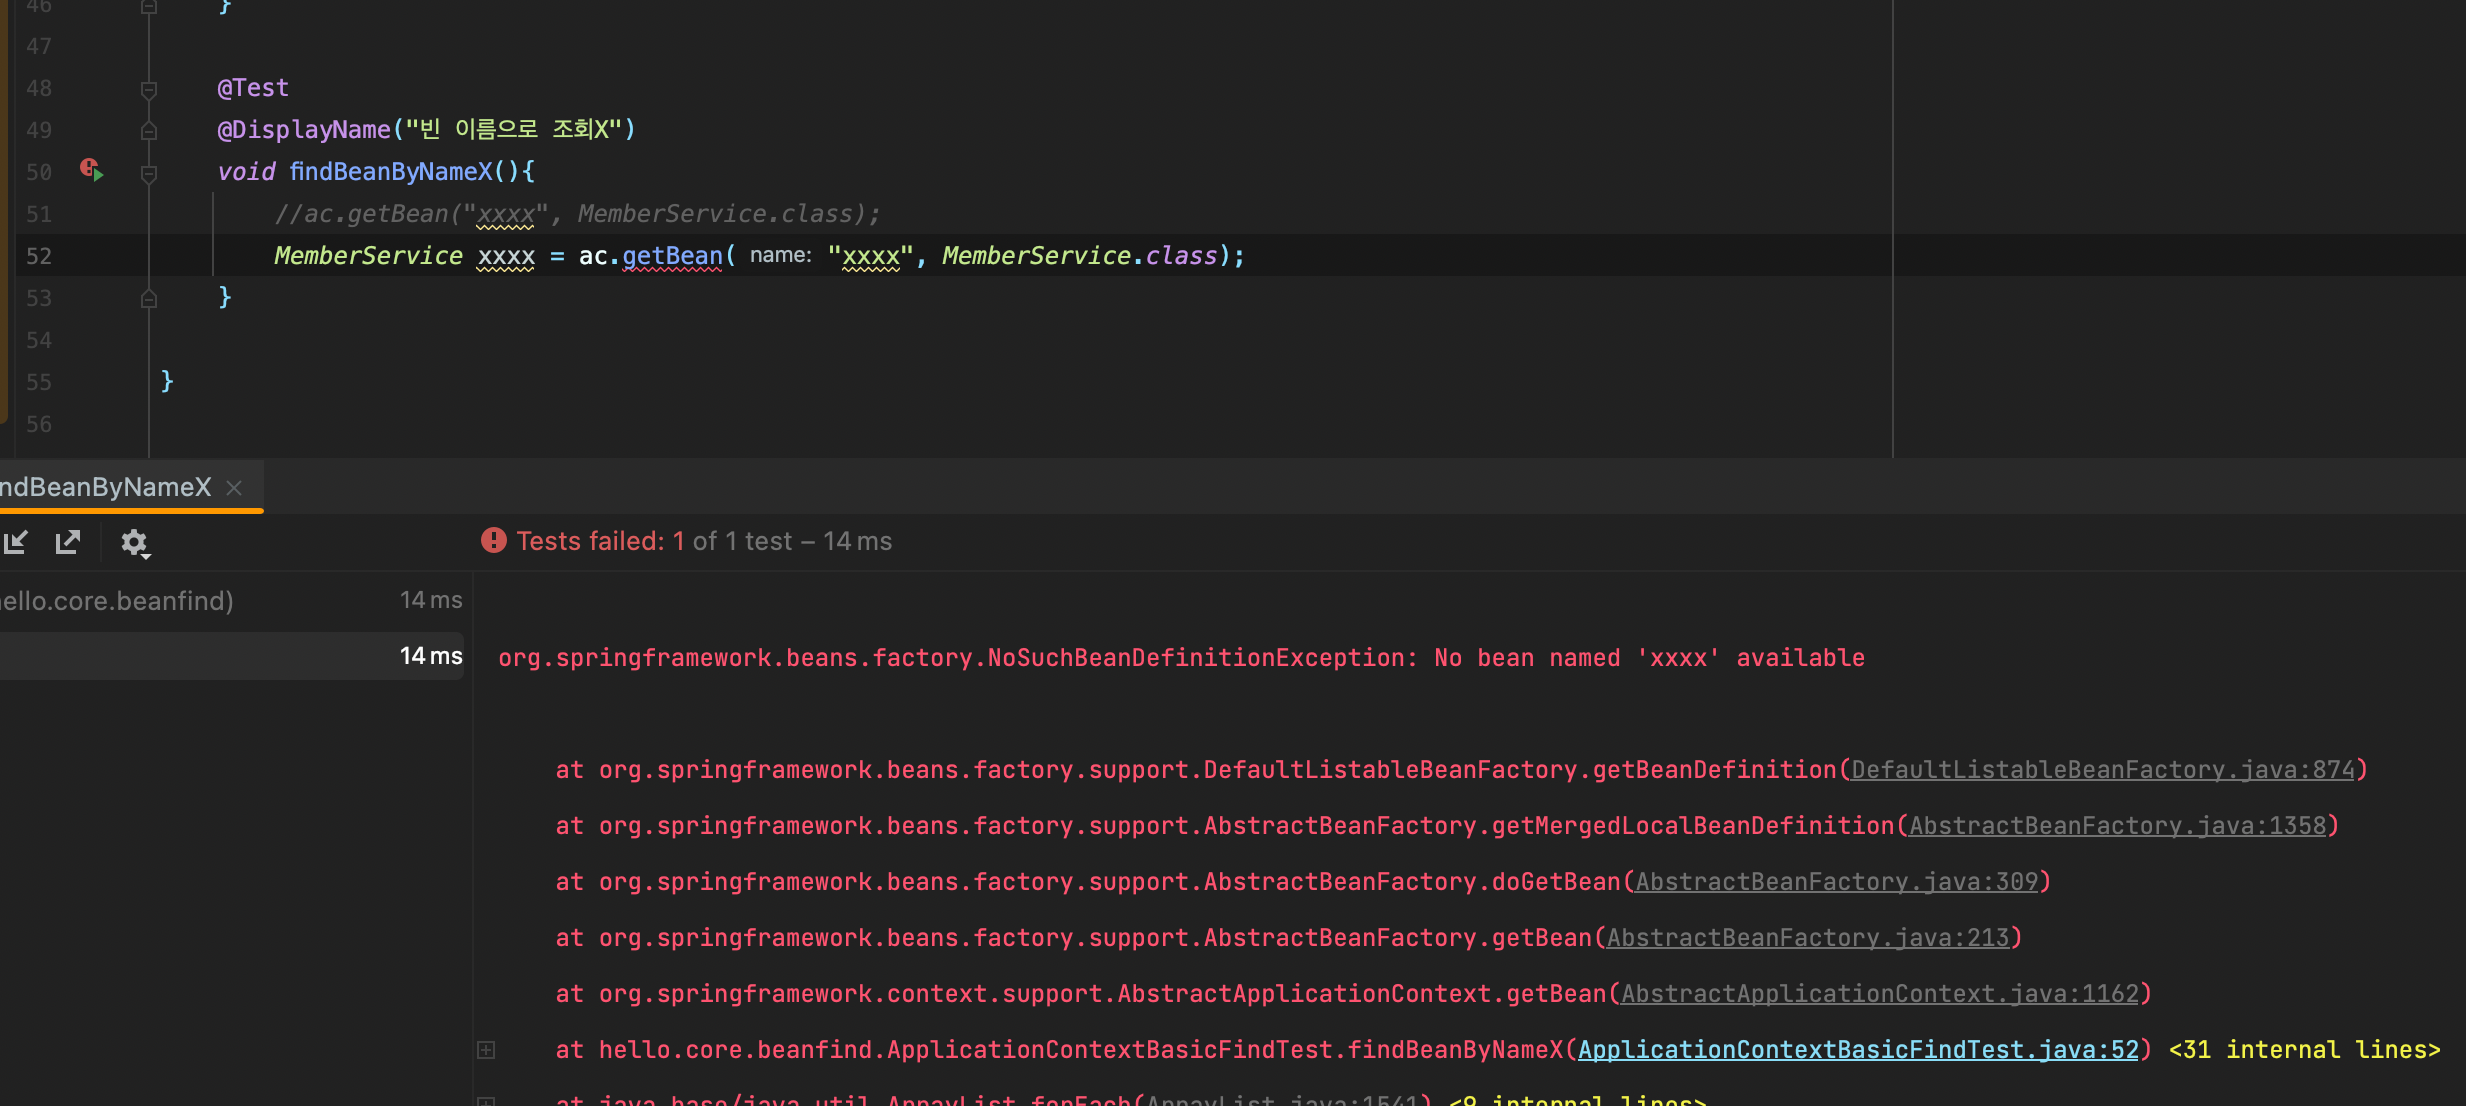
Task: Click the run test gutter icon at line 50
Action: pyautogui.click(x=92, y=170)
